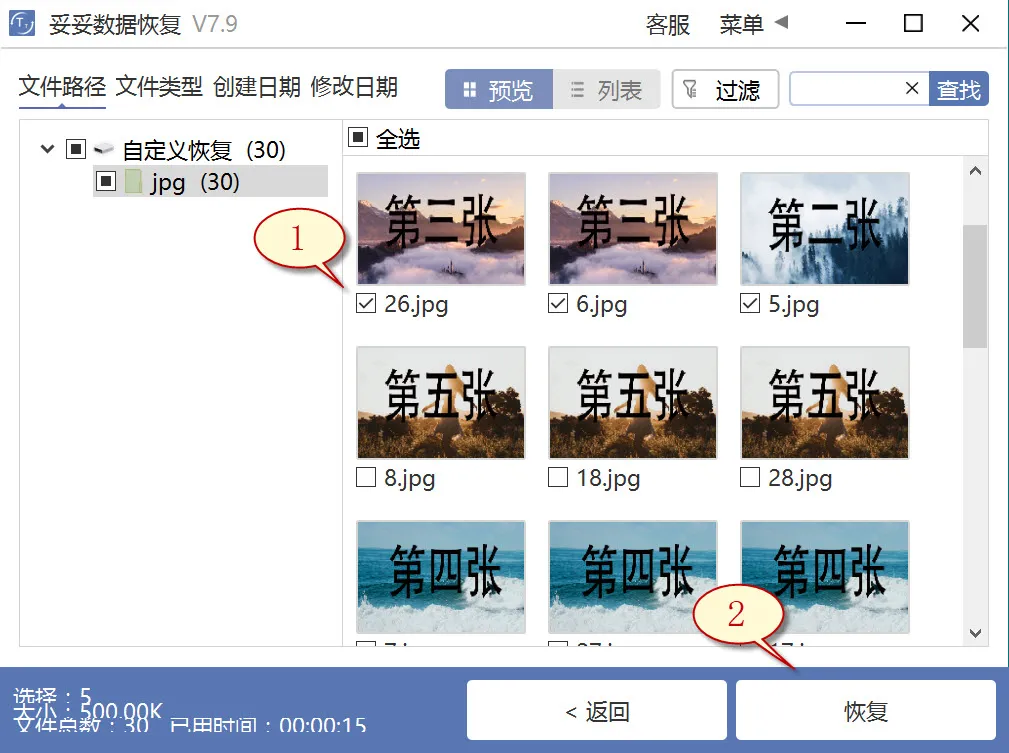This screenshot has height=753, width=1009.
Task: Select the 28.jpg thumbnail preview
Action: coord(824,402)
